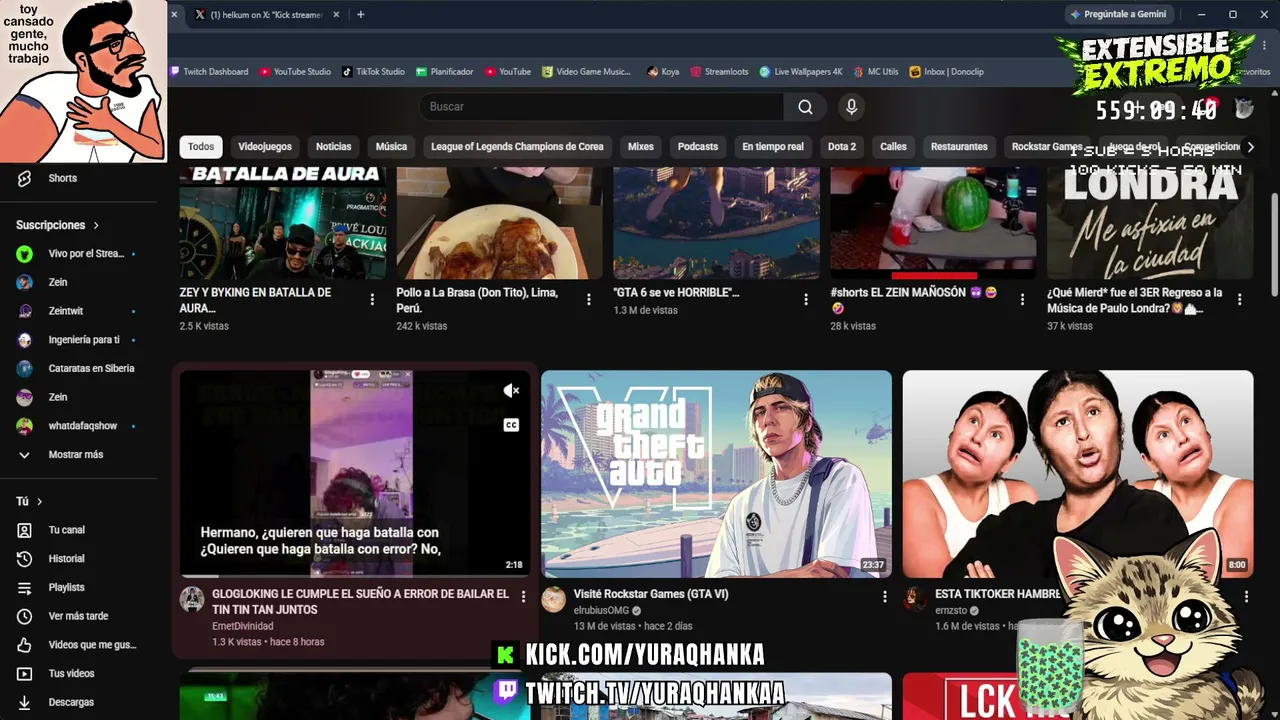Open the YouTube Studio bookmark
The height and width of the screenshot is (720, 1280).
click(295, 72)
